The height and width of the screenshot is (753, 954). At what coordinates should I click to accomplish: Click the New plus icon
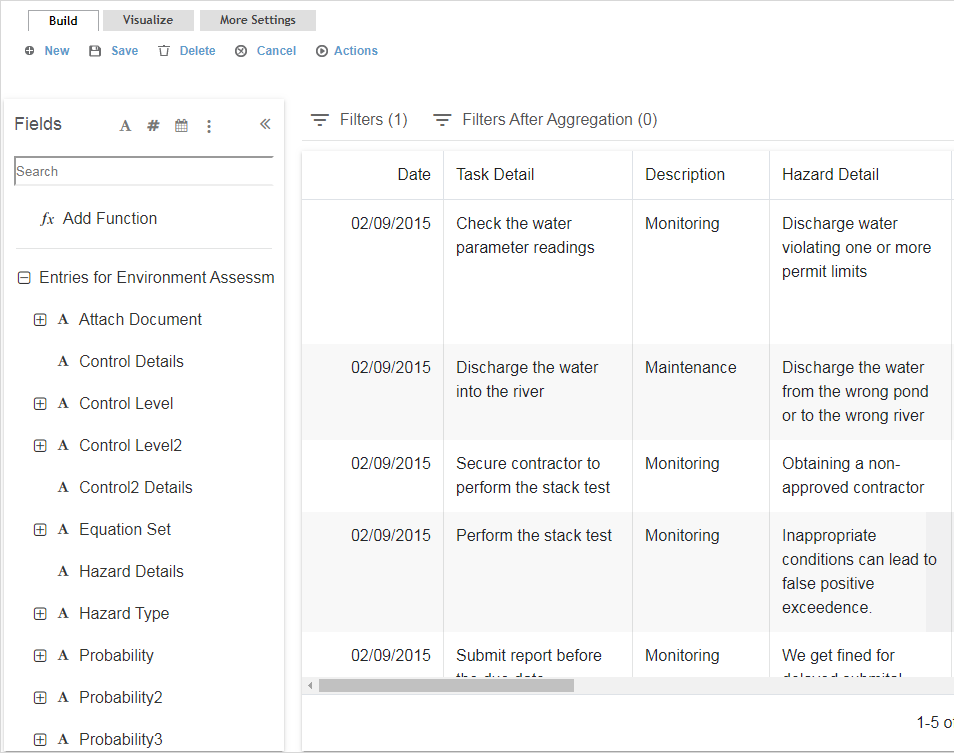click(x=29, y=51)
